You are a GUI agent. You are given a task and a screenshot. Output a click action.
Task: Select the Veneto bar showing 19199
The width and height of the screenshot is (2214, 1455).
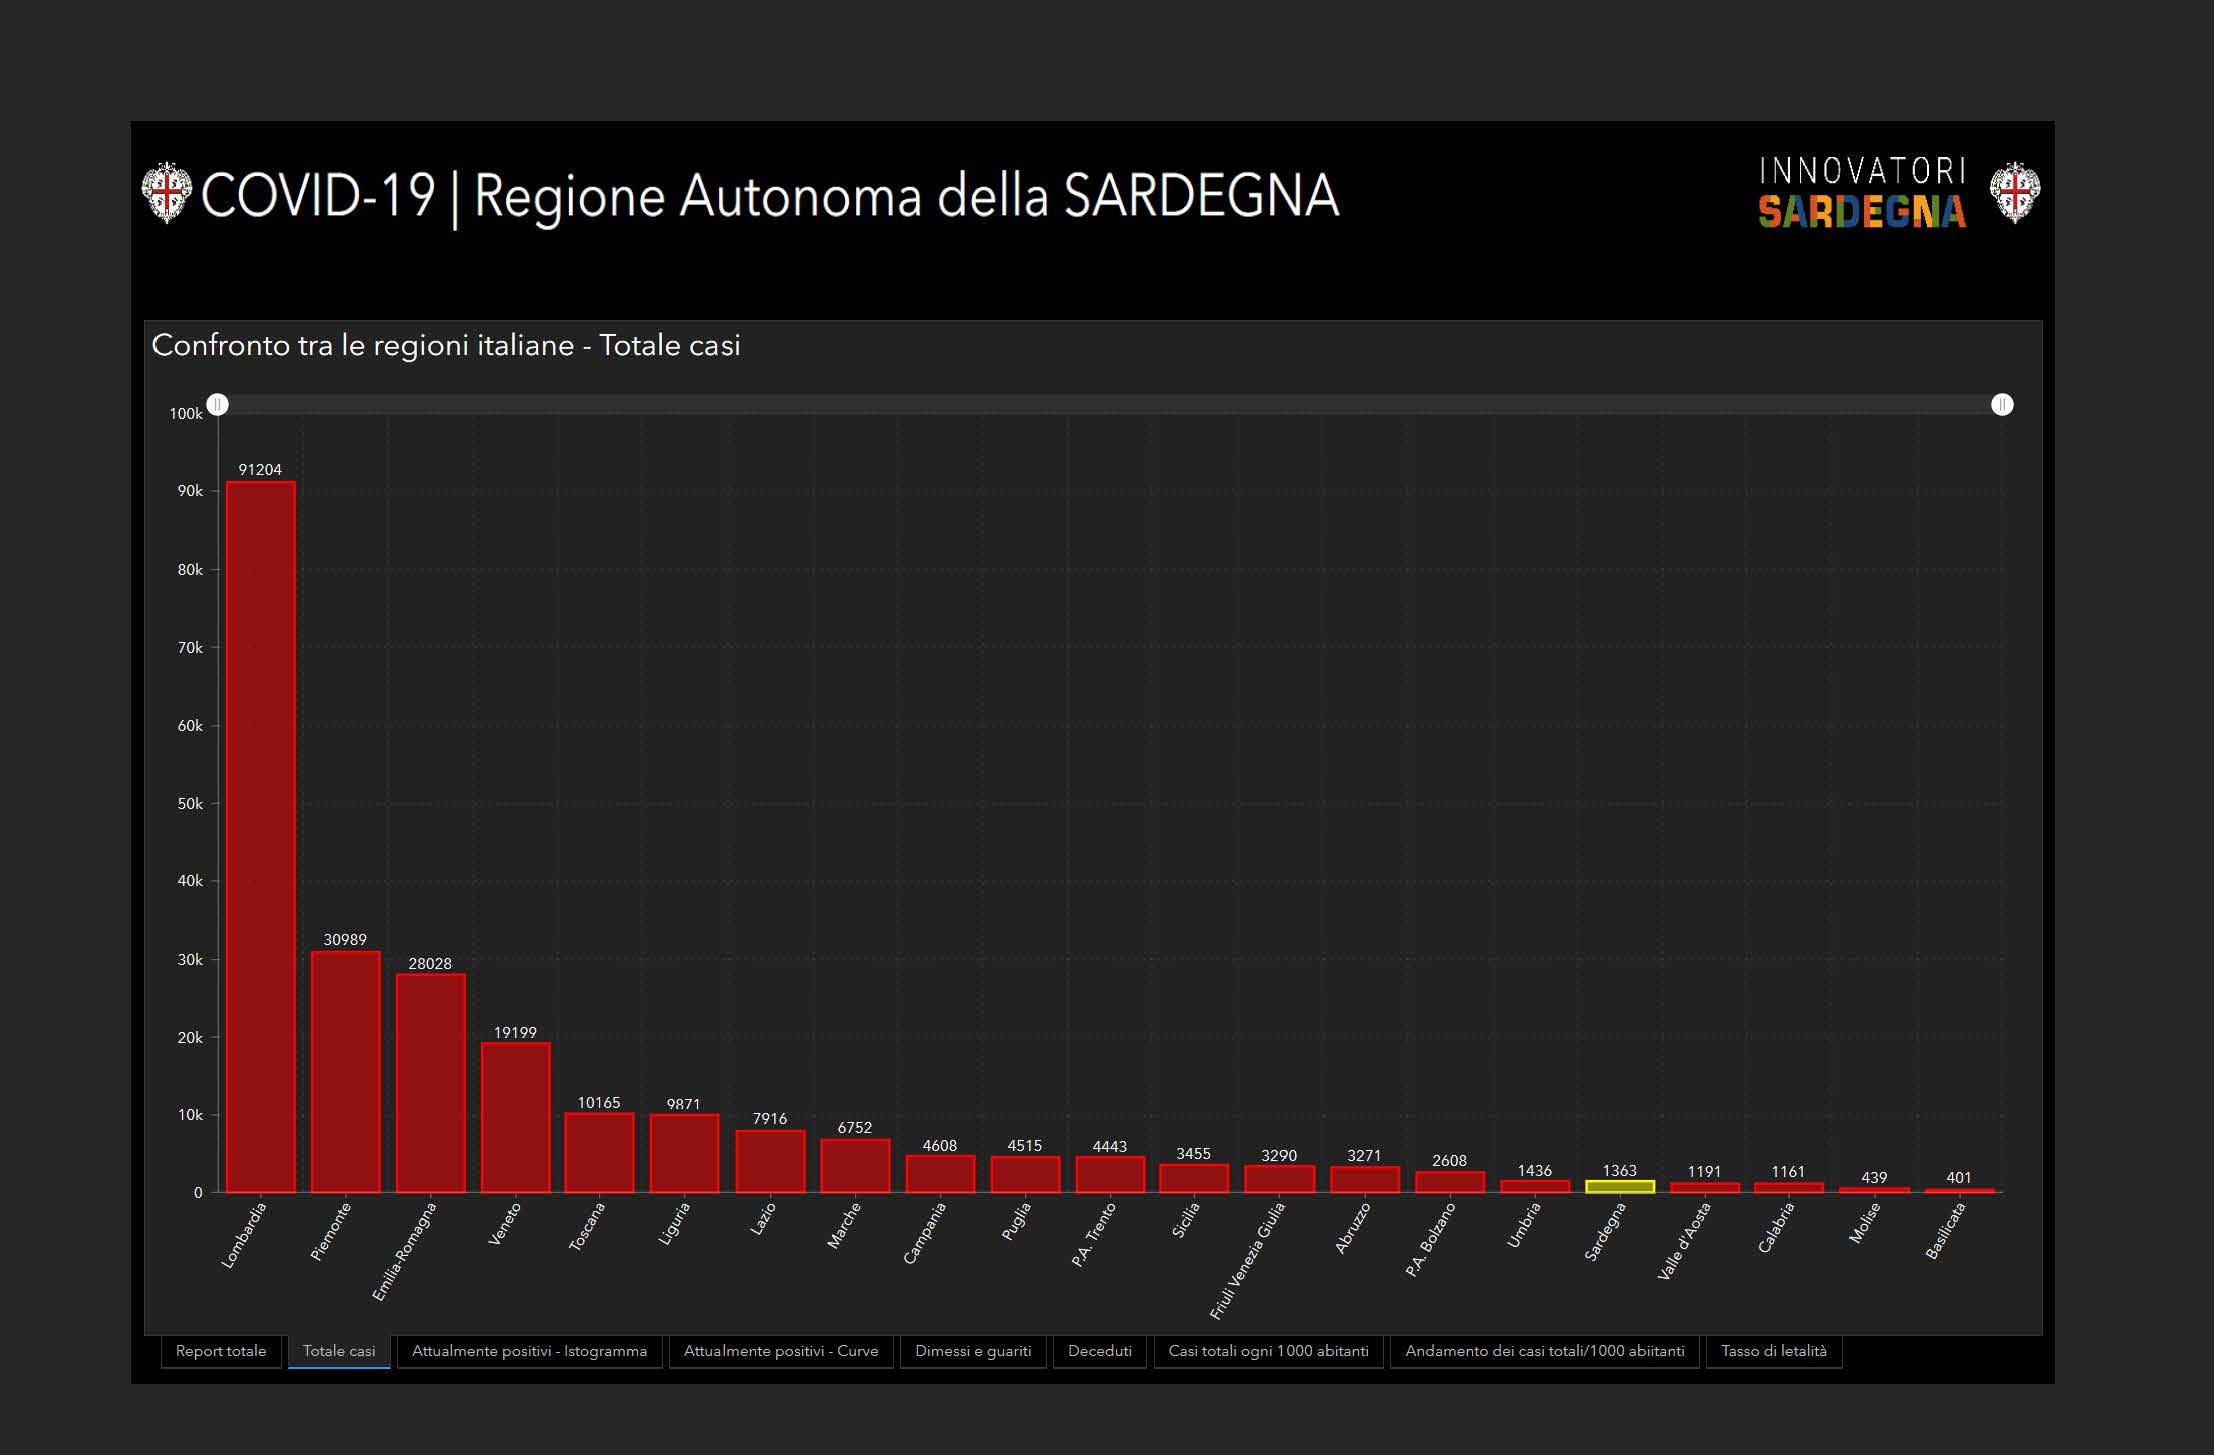516,1117
